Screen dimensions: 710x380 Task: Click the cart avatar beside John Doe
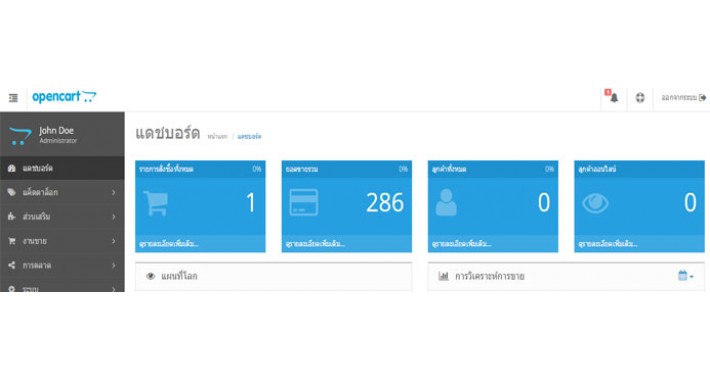[20, 135]
